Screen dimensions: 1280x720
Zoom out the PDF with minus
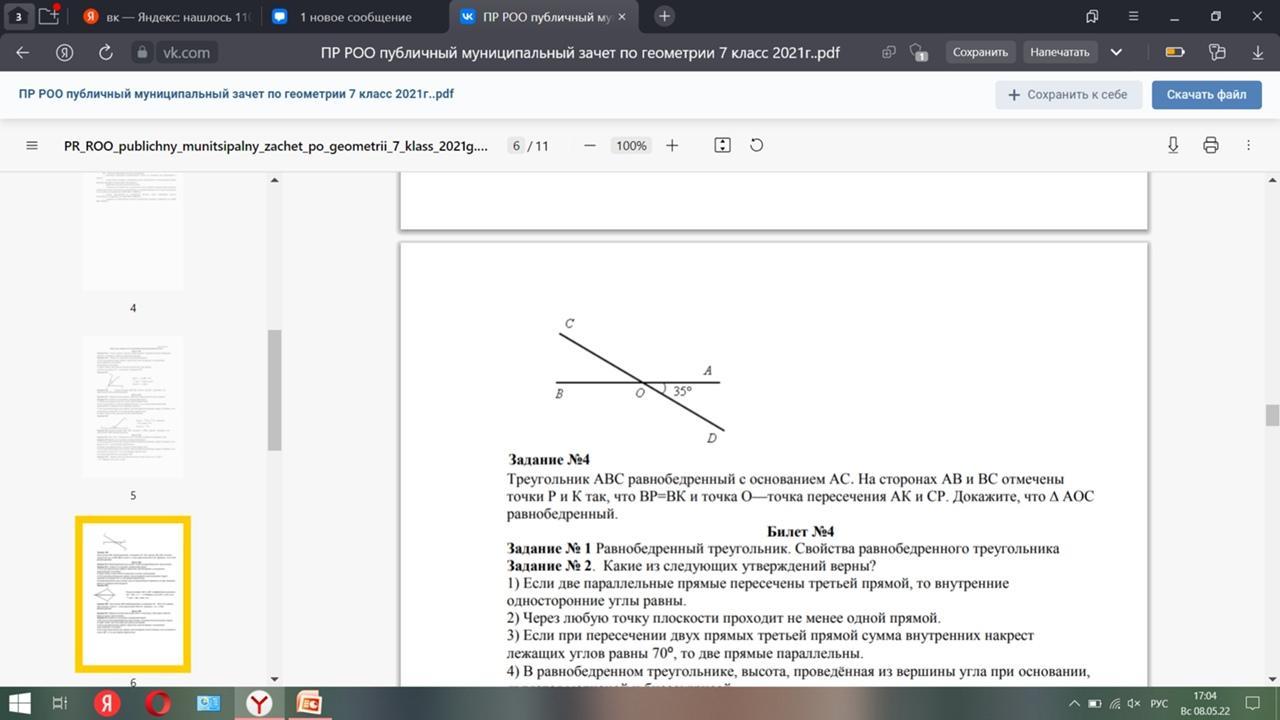pos(590,145)
